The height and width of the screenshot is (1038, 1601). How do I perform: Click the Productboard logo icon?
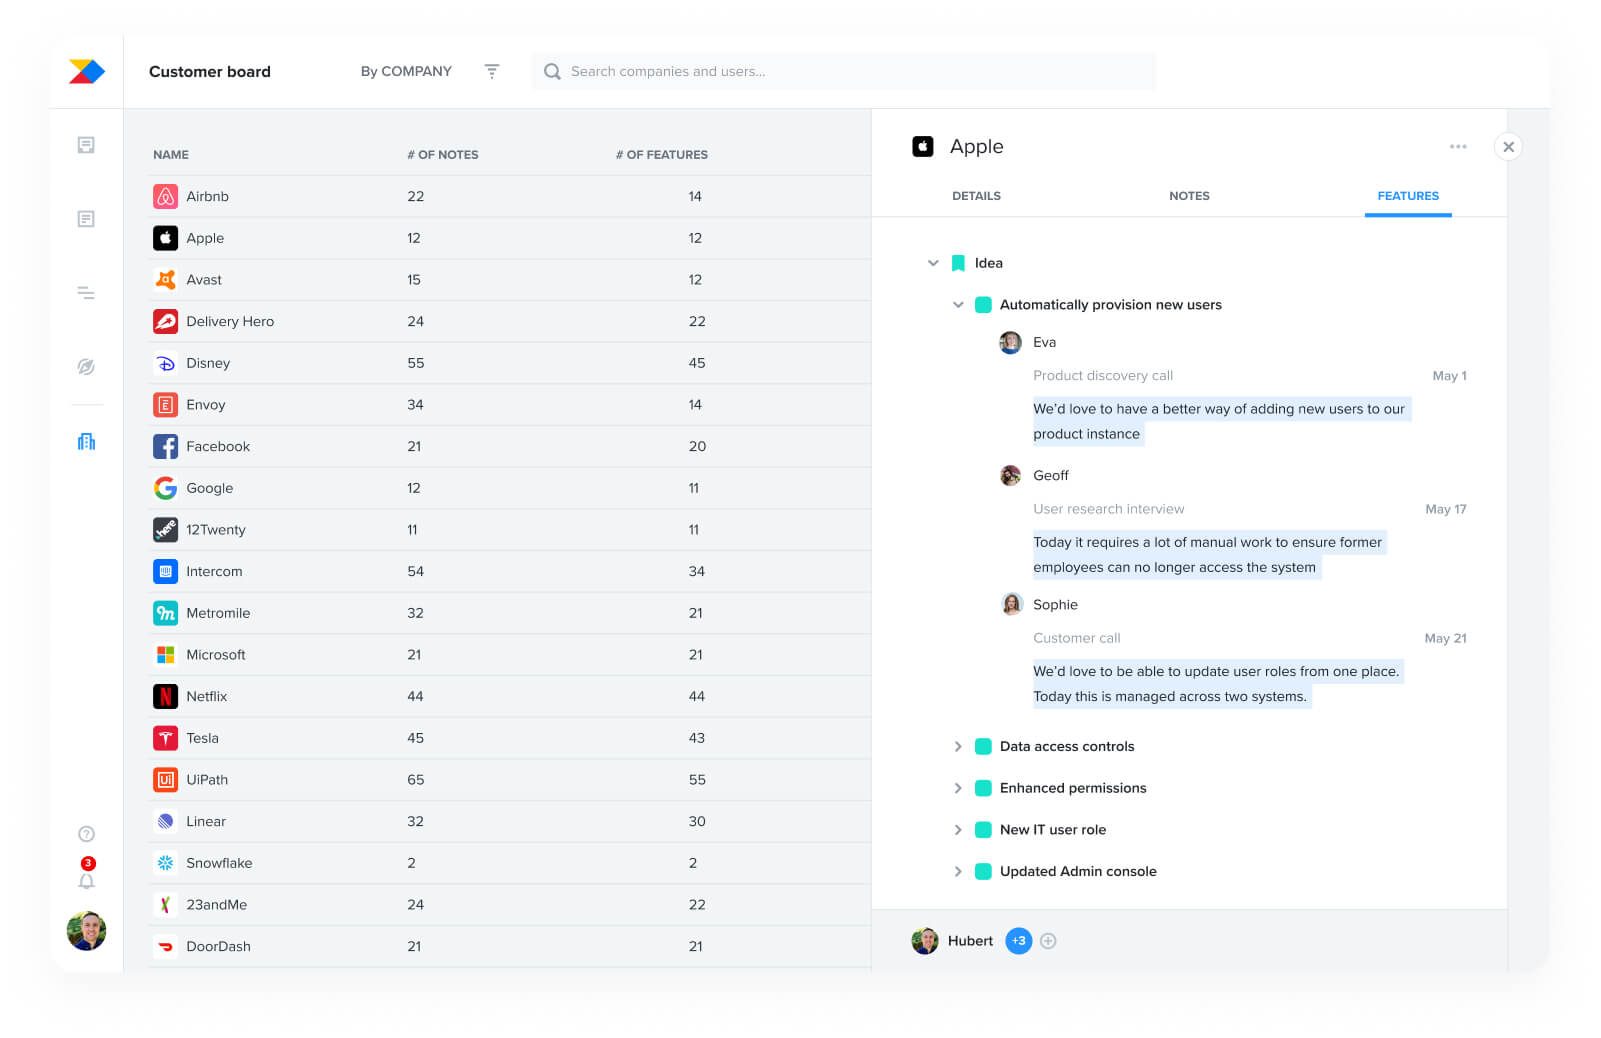point(86,72)
